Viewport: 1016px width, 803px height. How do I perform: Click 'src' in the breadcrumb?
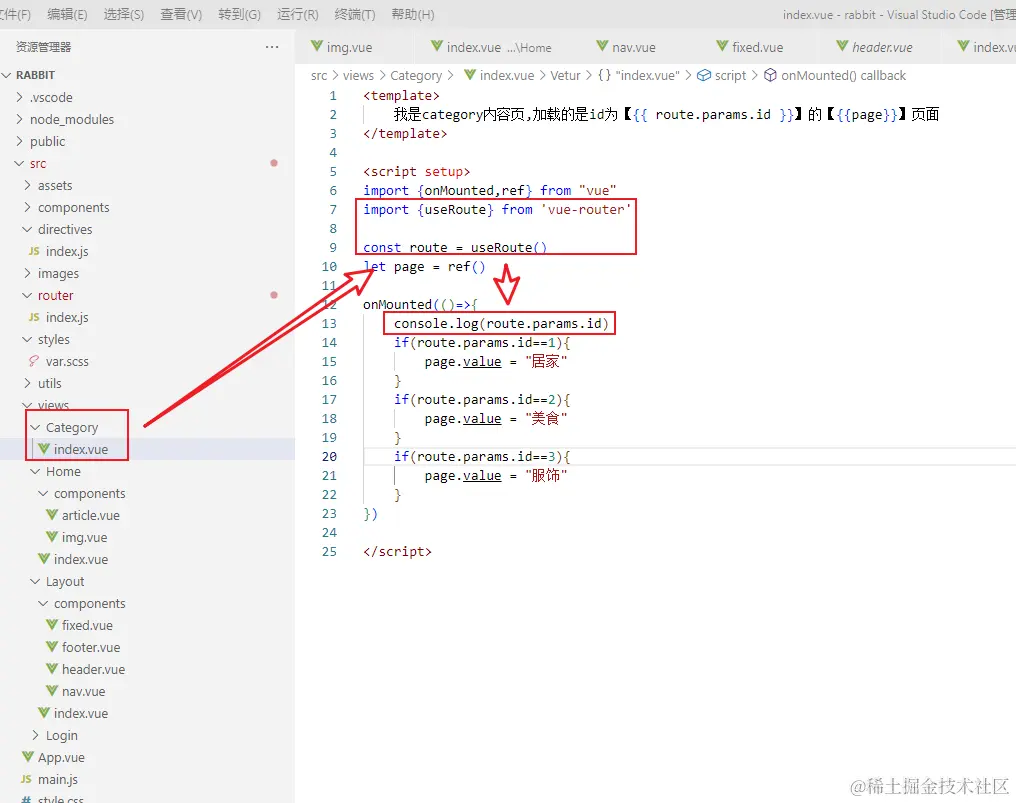(x=319, y=75)
